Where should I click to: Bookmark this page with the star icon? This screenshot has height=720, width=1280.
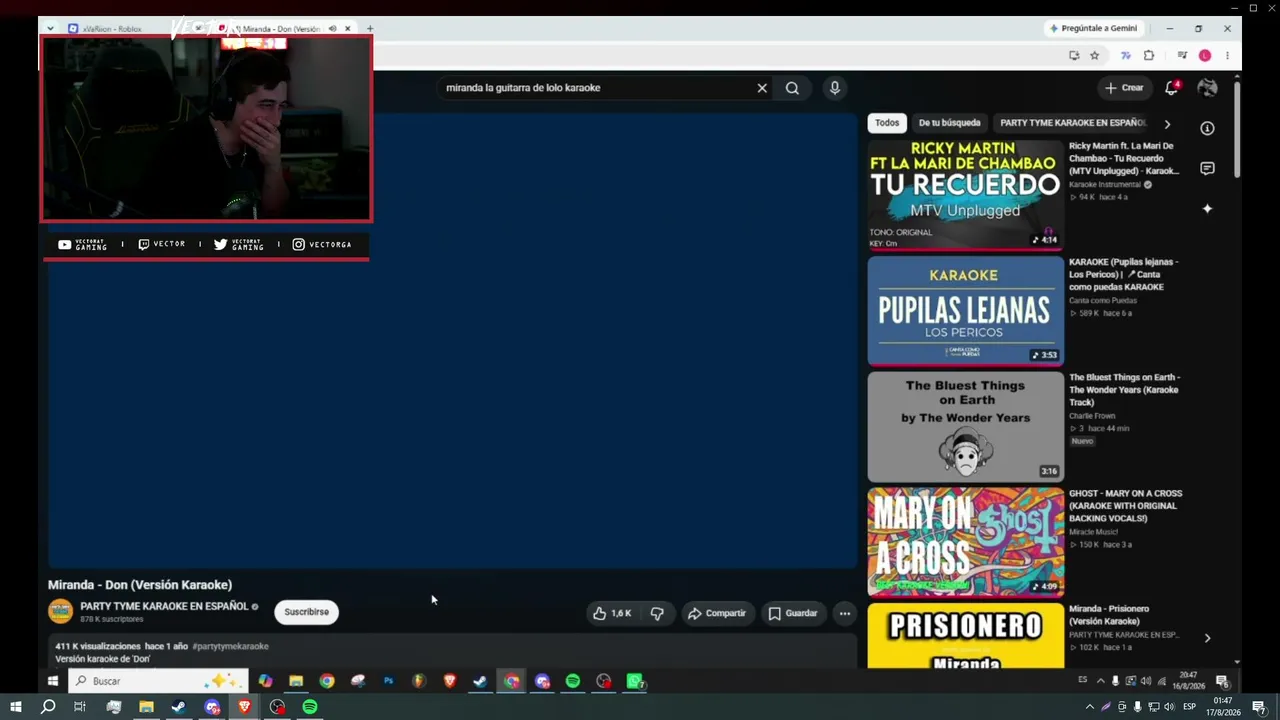pyautogui.click(x=1095, y=56)
